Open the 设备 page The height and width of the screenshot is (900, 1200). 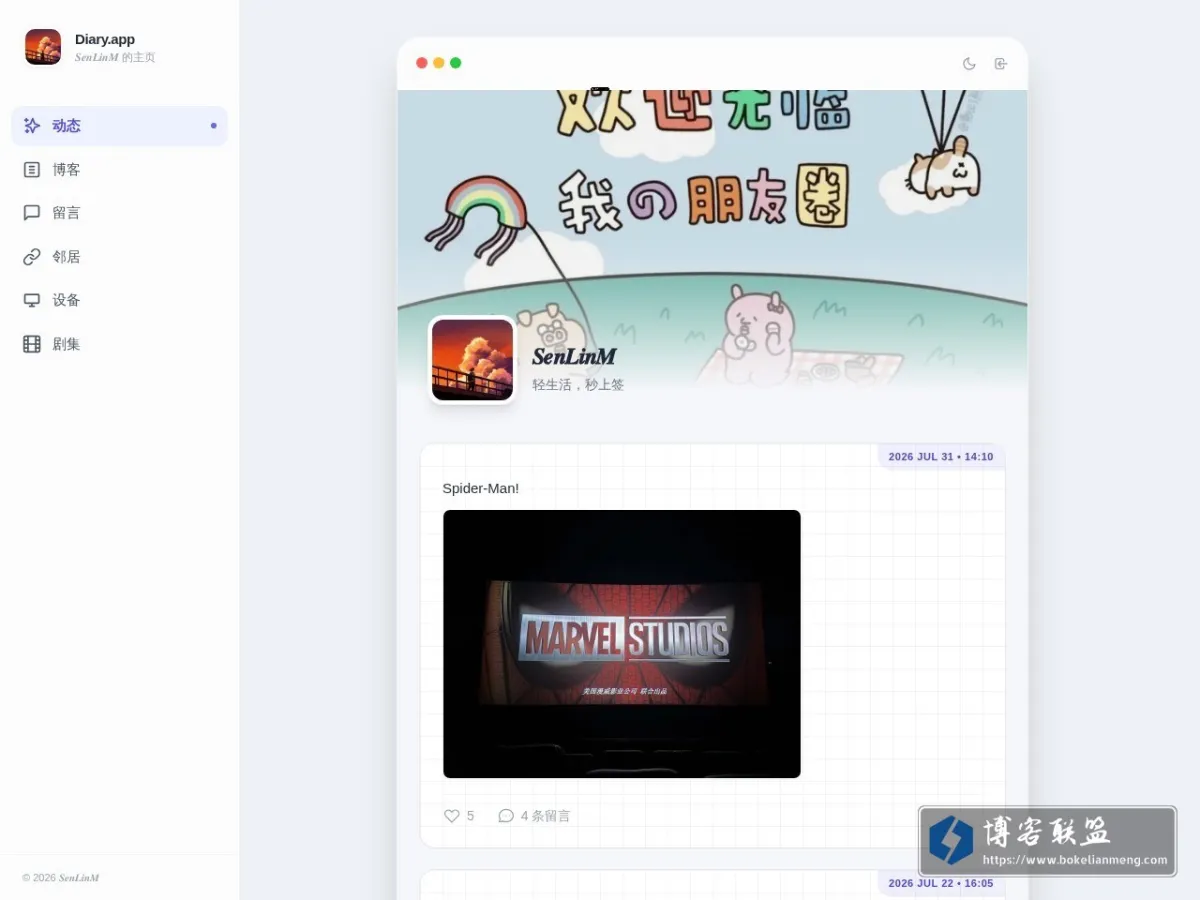pyautogui.click(x=120, y=300)
